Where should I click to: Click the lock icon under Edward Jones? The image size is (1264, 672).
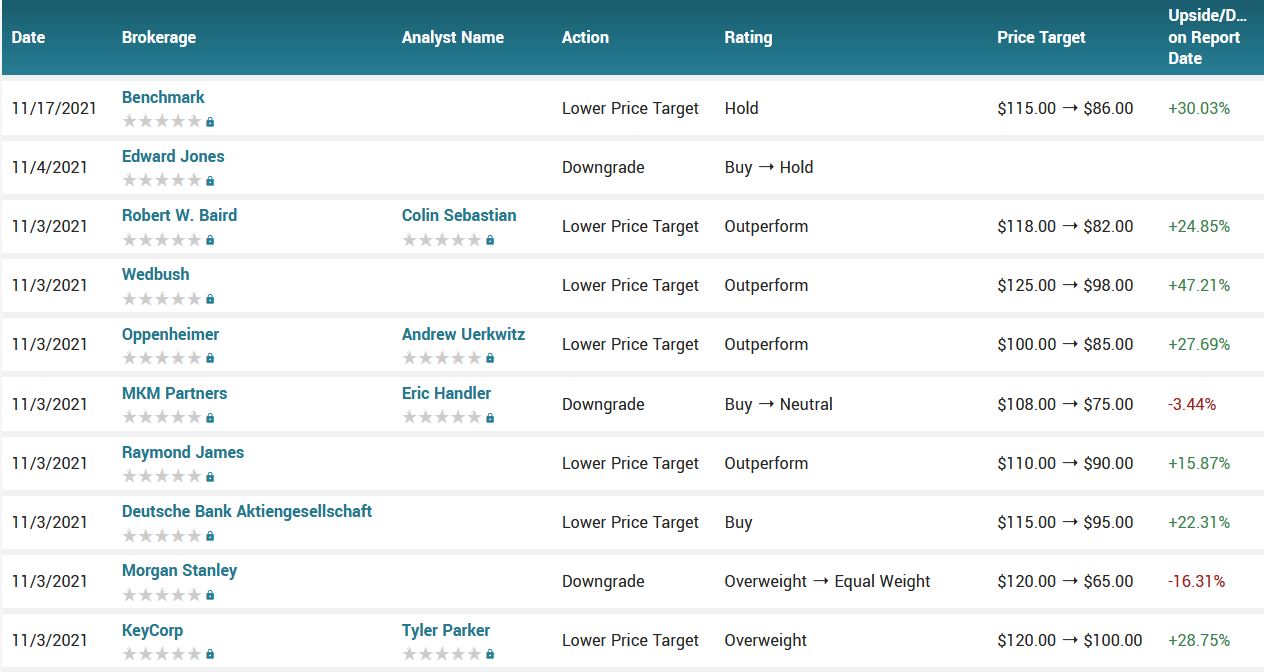pyautogui.click(x=210, y=181)
